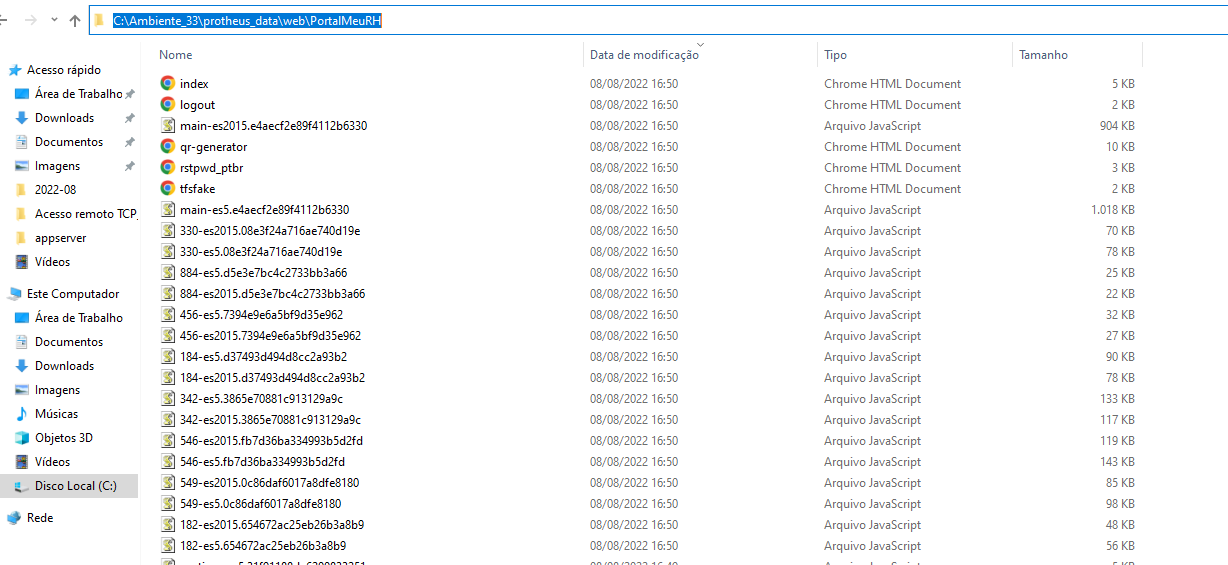Sort files by Nome column header
The width and height of the screenshot is (1228, 565).
click(176, 55)
